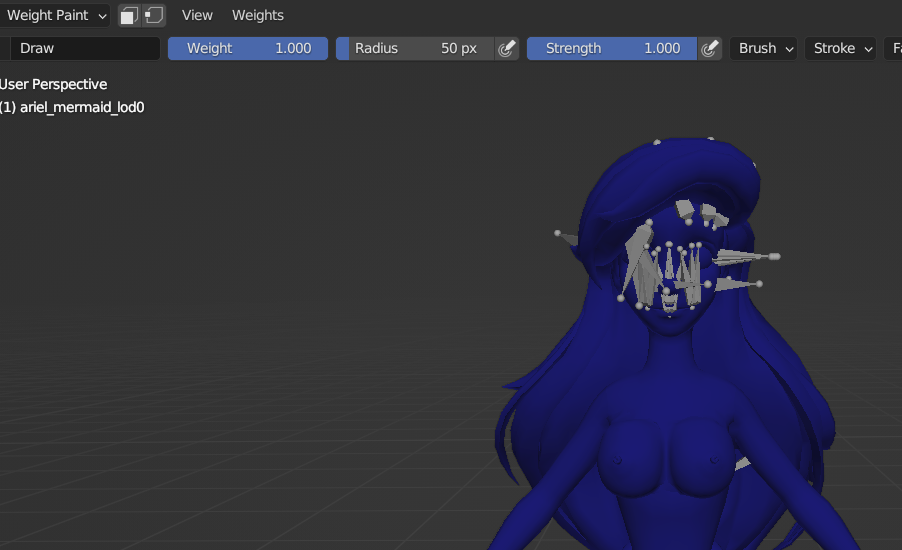Open the View menu
The height and width of the screenshot is (550, 902).
pyautogui.click(x=197, y=16)
